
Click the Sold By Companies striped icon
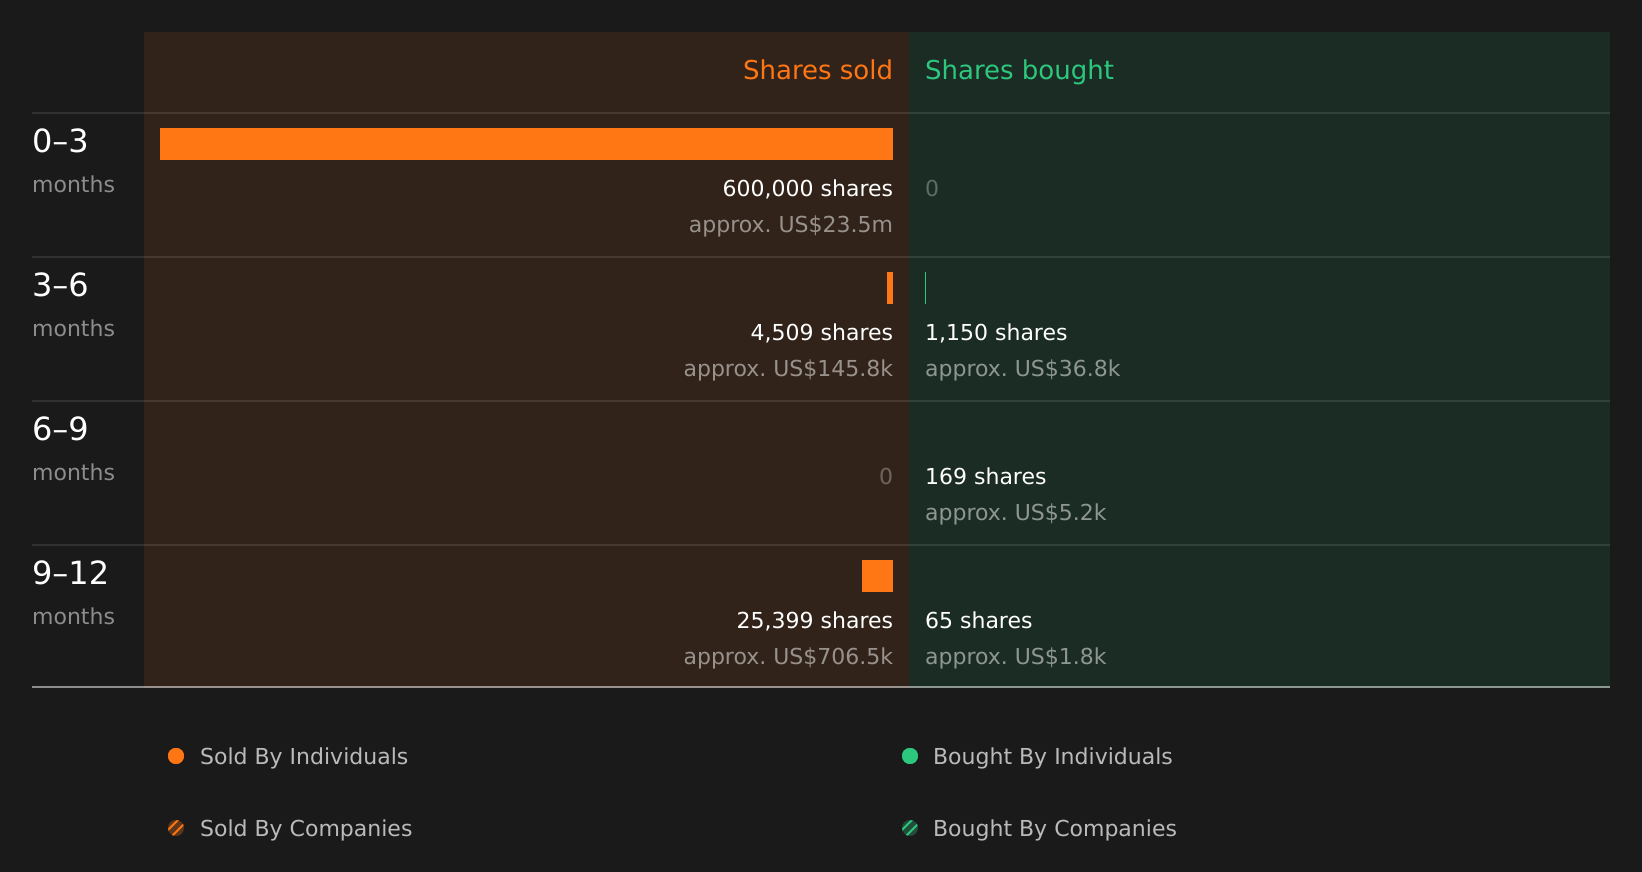click(176, 828)
